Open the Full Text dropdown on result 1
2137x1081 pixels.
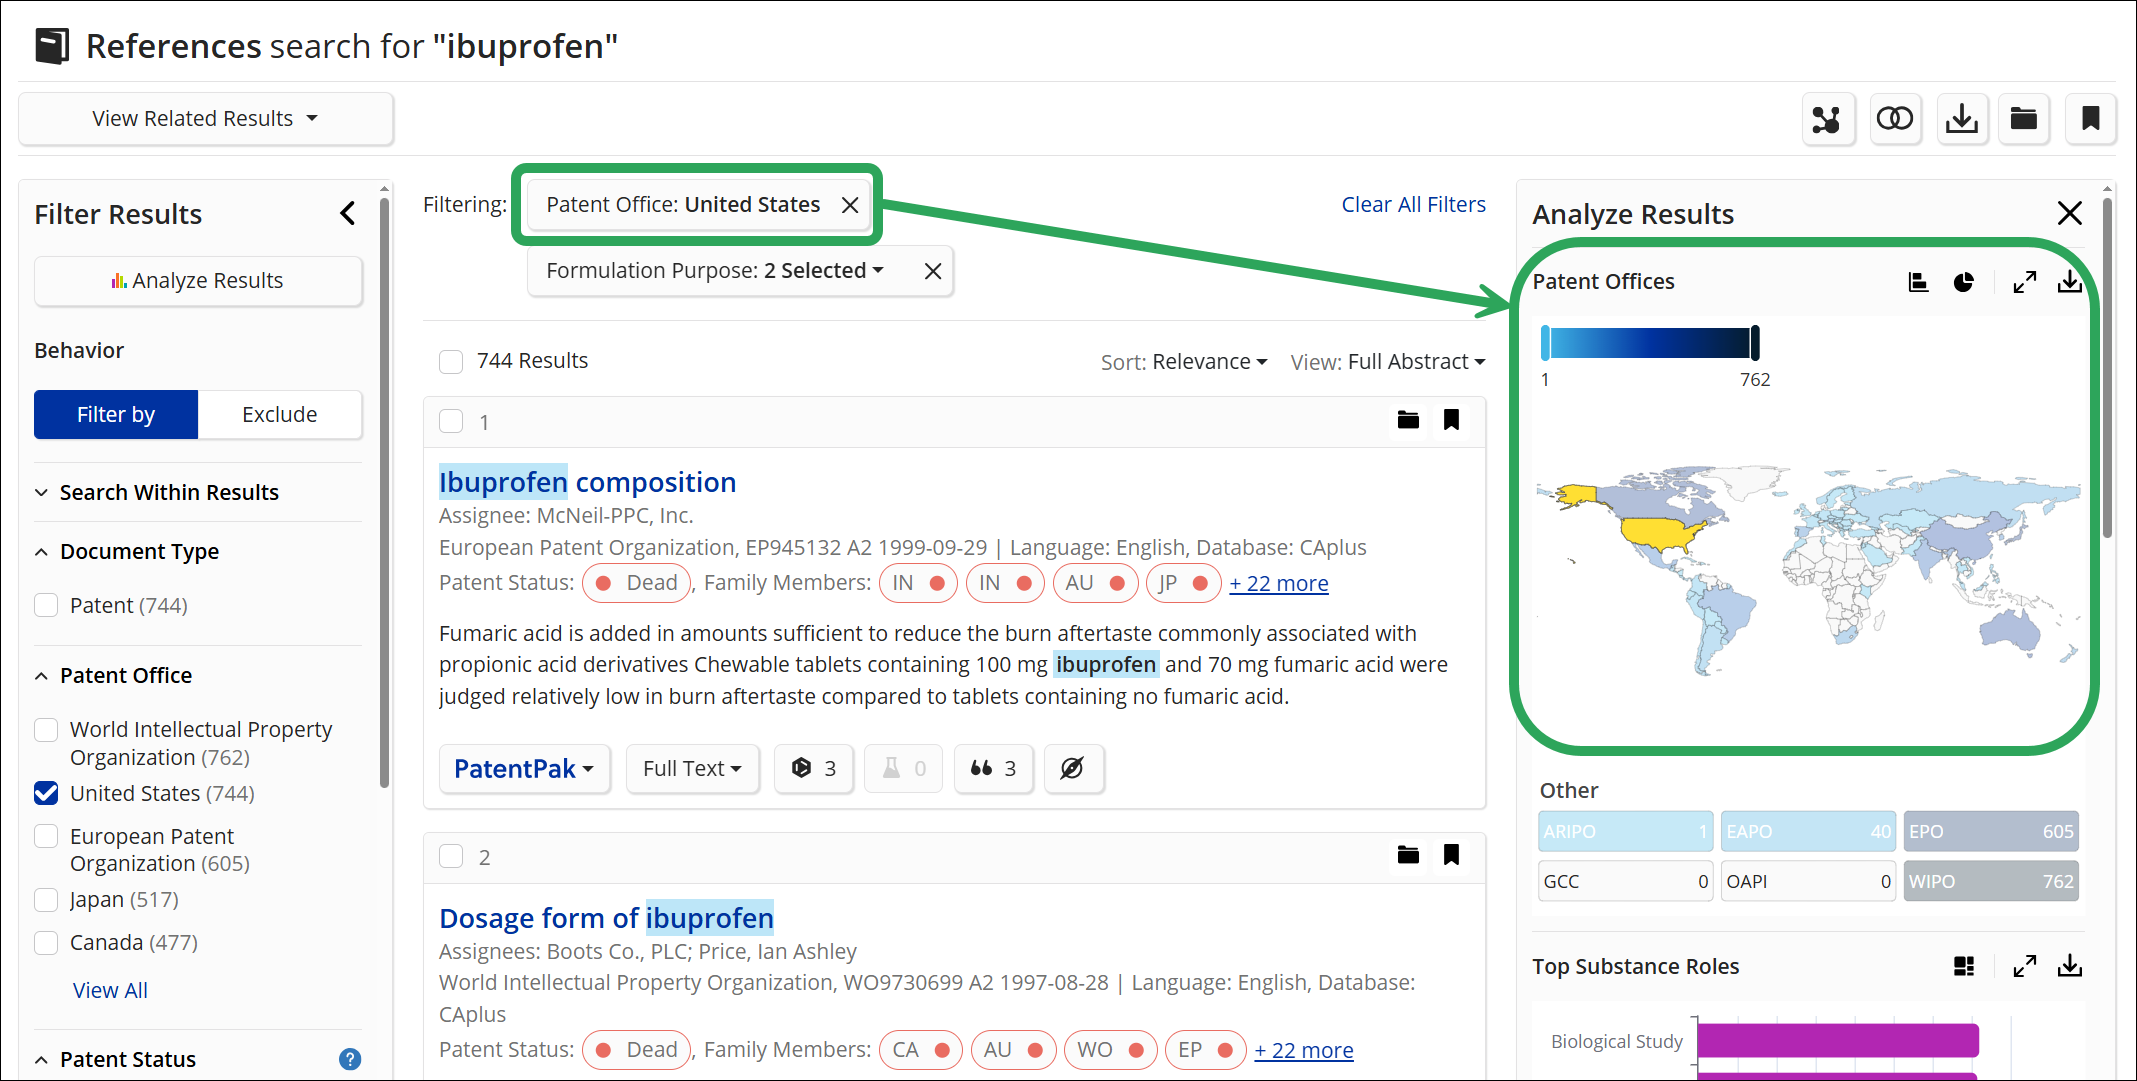[692, 768]
